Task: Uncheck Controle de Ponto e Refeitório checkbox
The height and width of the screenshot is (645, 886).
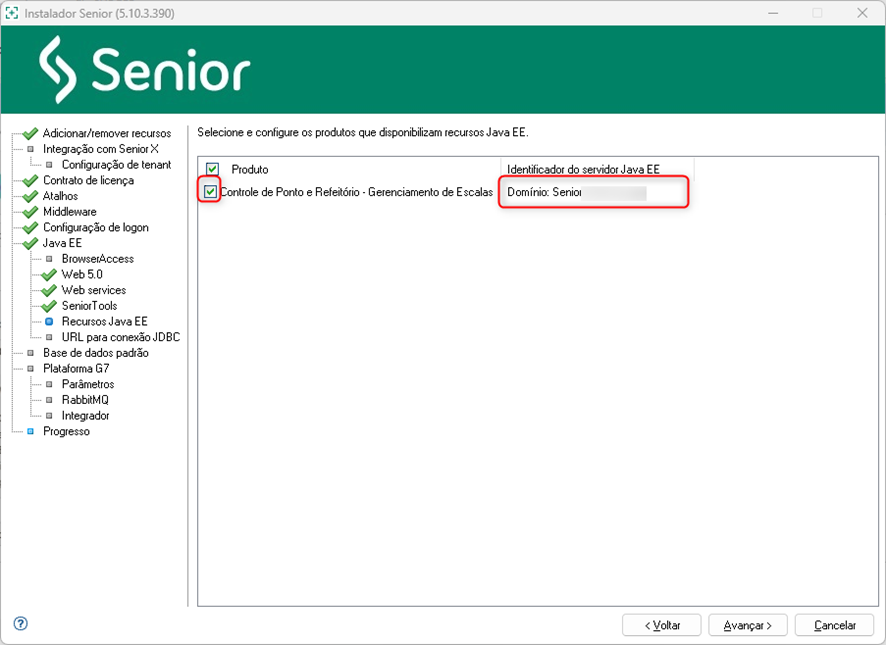Action: click(210, 192)
